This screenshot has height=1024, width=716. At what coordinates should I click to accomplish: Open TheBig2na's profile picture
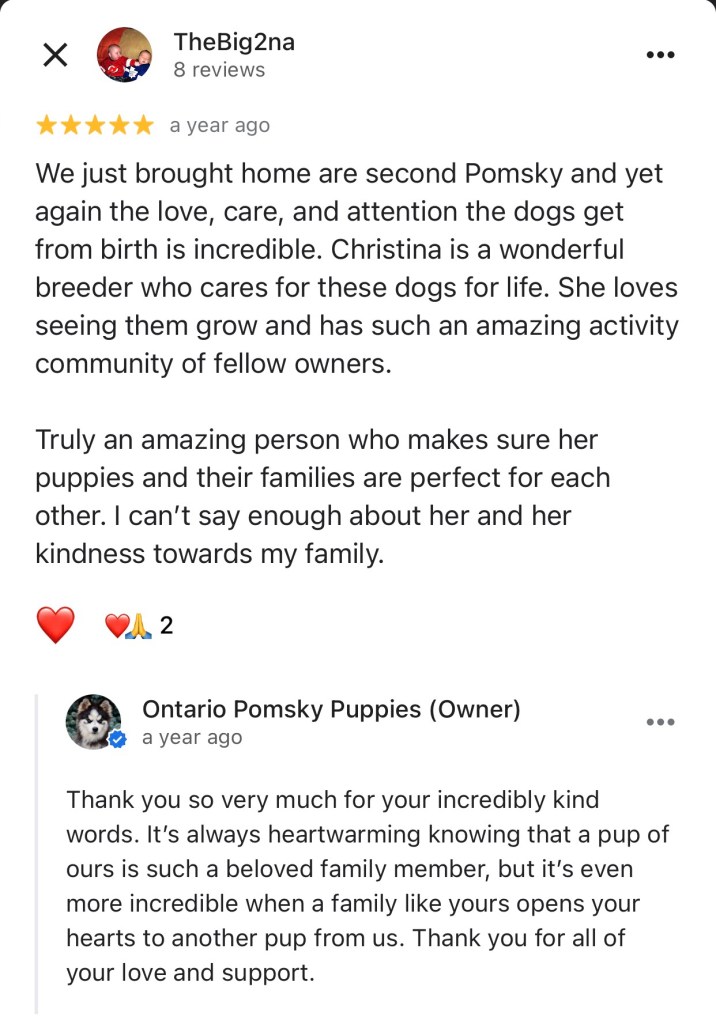[125, 55]
